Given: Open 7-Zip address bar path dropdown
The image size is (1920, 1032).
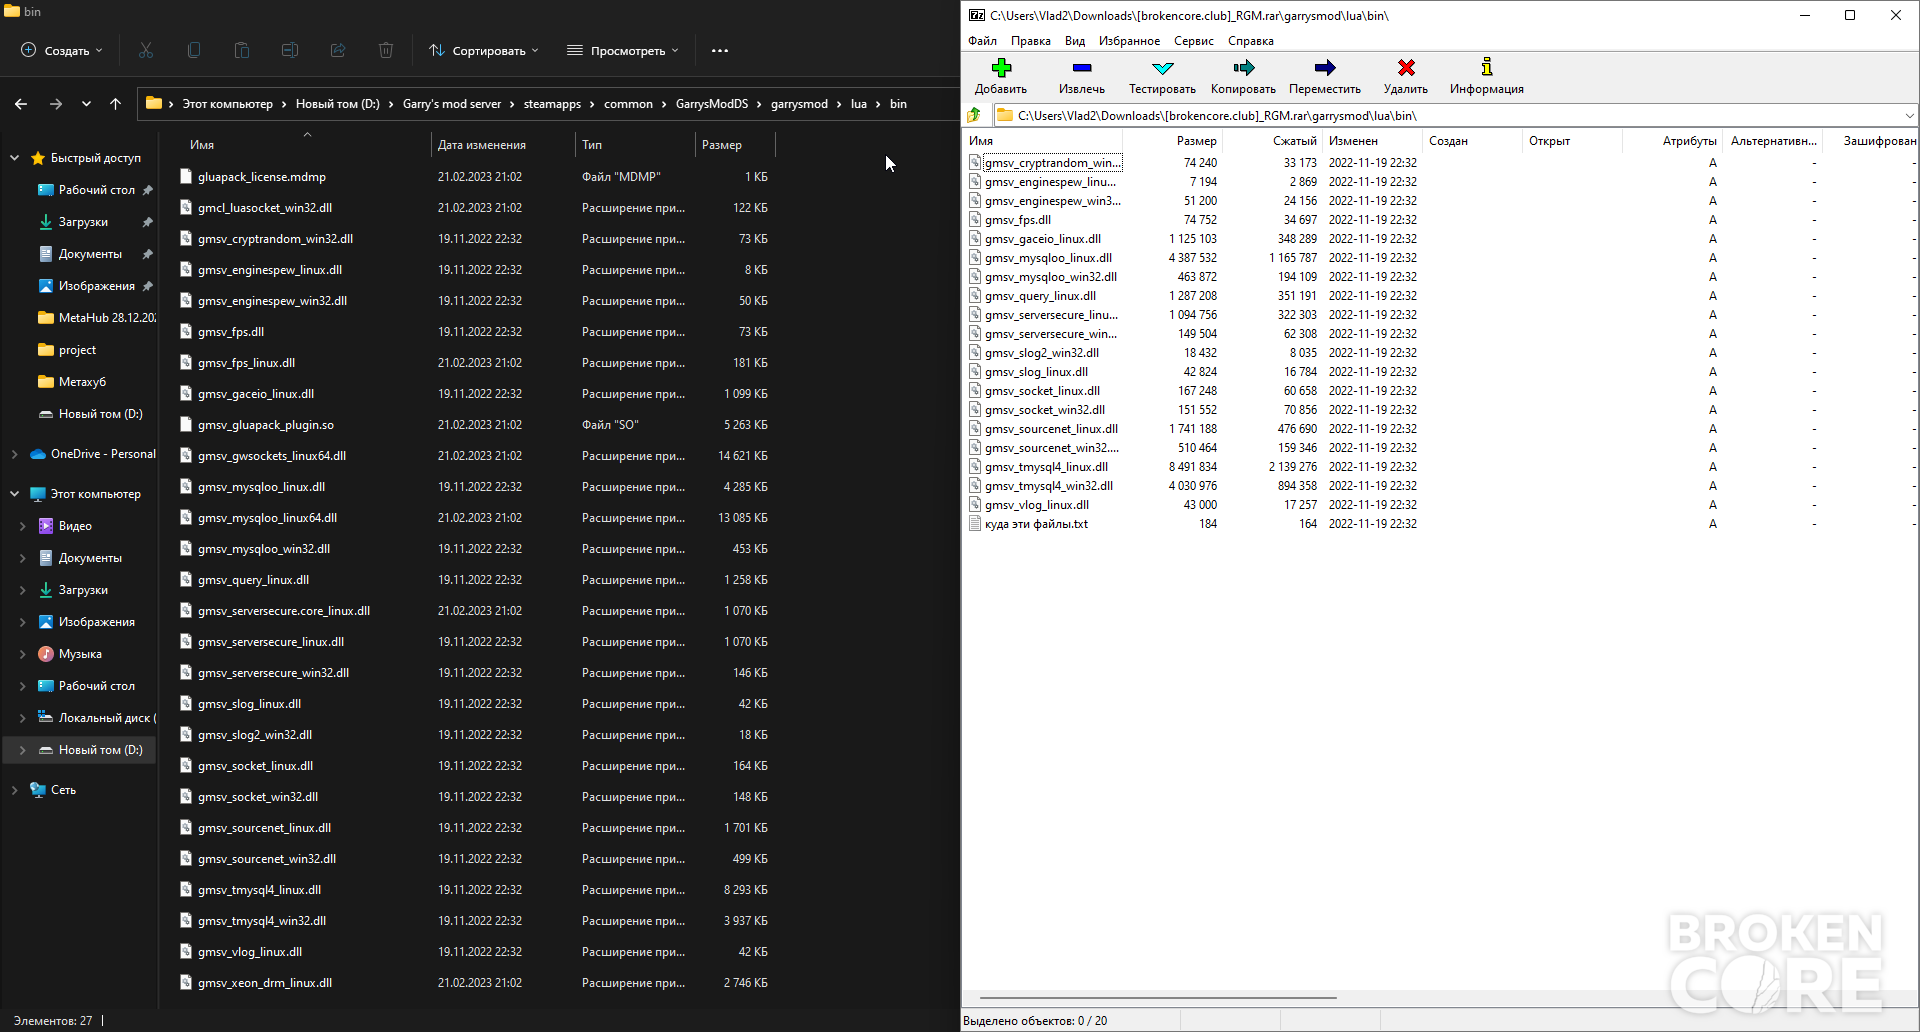Looking at the screenshot, I should [1909, 115].
